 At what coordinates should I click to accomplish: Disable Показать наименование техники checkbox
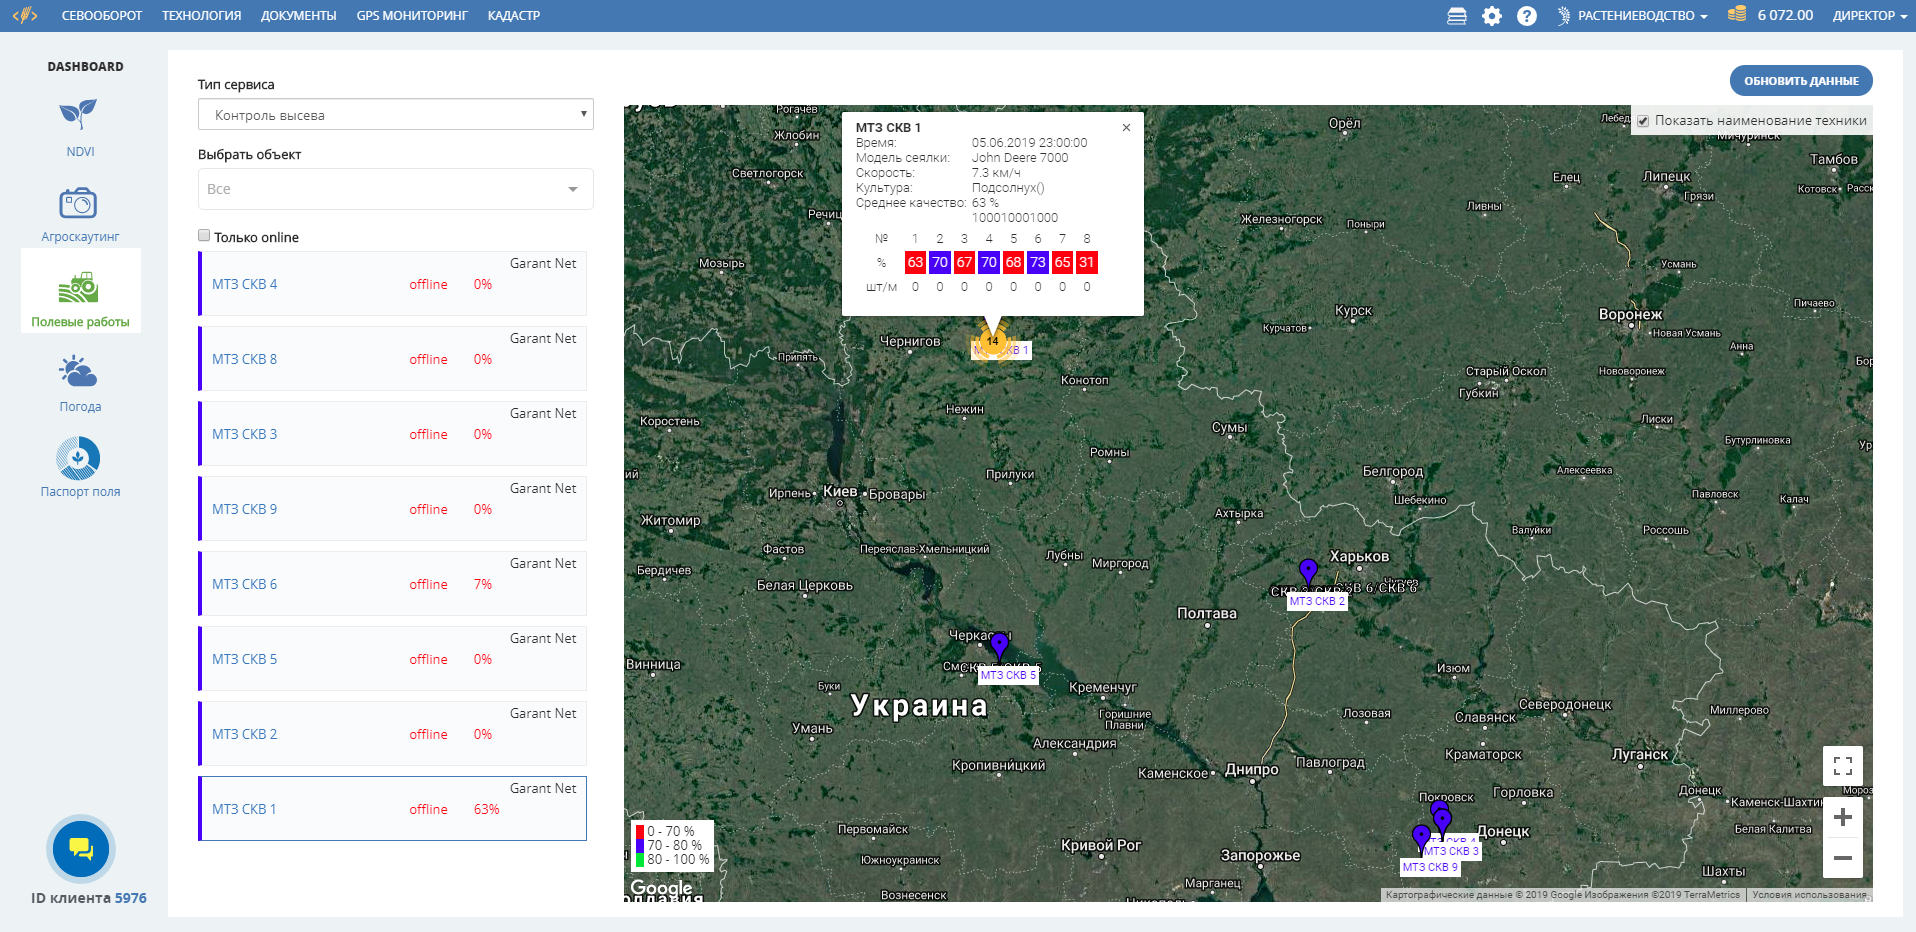1644,119
